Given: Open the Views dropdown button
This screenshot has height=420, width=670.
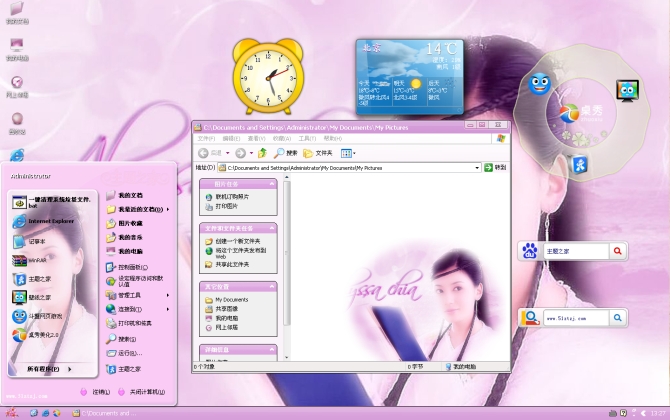Looking at the screenshot, I should tap(348, 153).
